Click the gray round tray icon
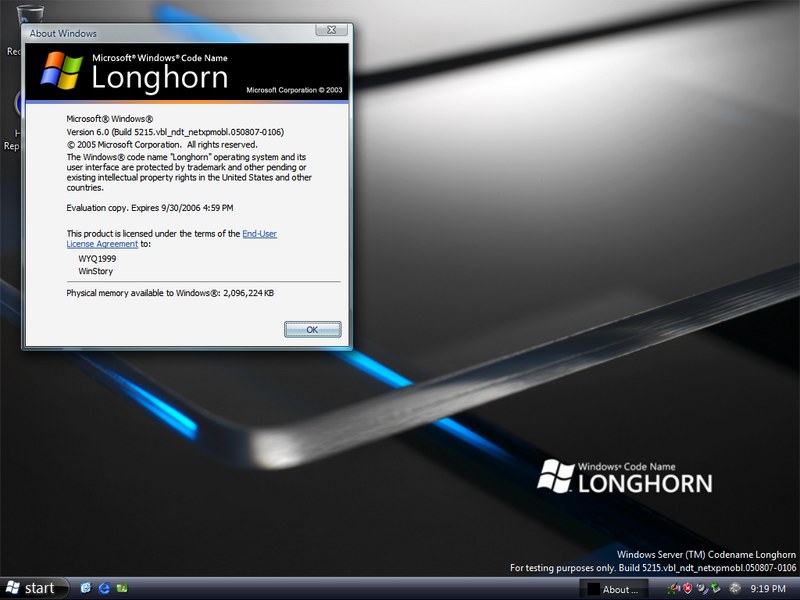Image resolution: width=800 pixels, height=600 pixels. tap(735, 588)
